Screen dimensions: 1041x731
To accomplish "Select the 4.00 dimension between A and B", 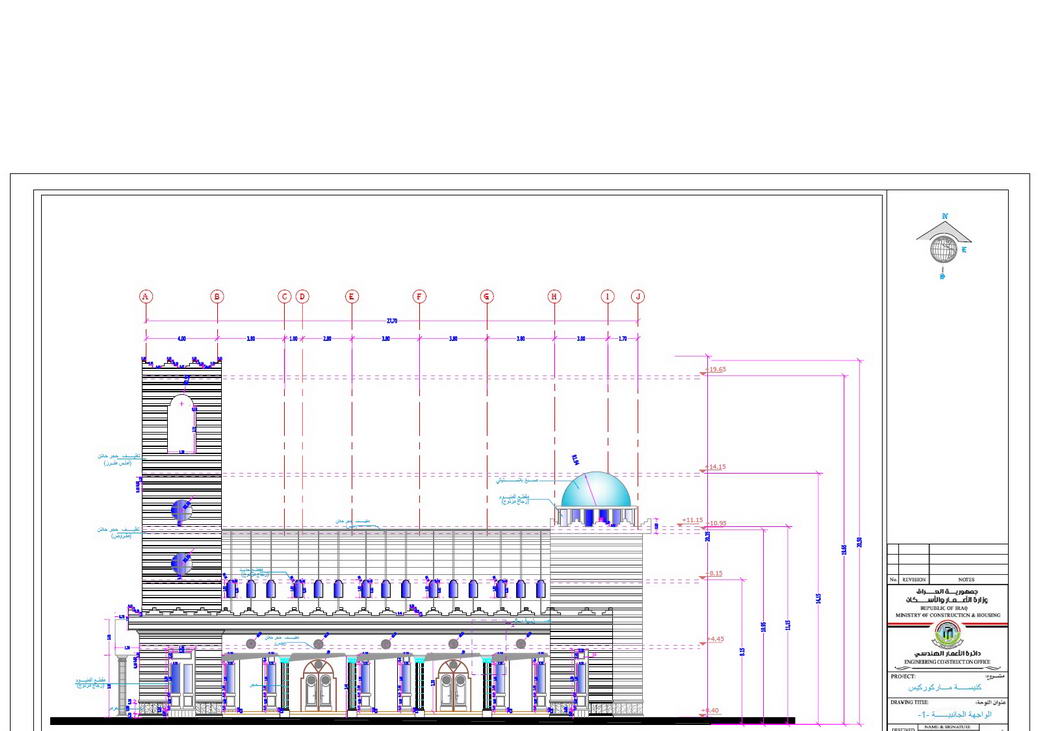I will (x=181, y=339).
